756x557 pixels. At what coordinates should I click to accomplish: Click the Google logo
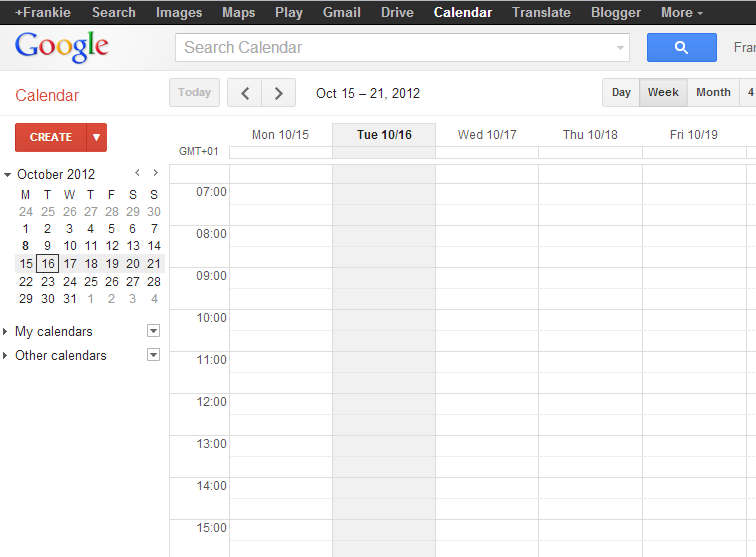pyautogui.click(x=62, y=46)
